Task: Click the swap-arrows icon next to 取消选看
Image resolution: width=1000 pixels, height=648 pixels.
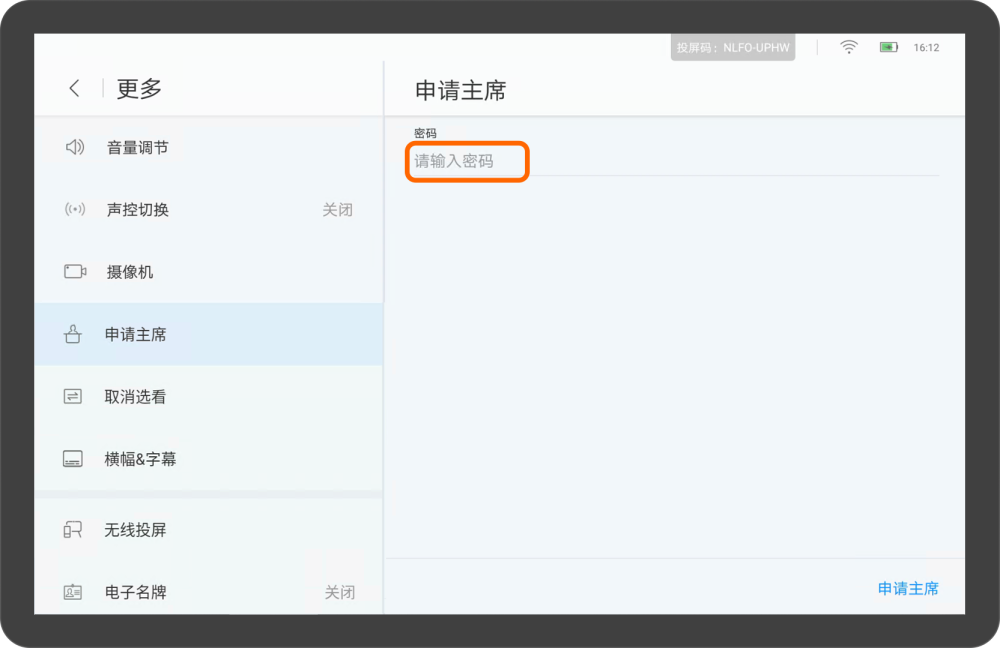Action: tap(74, 396)
